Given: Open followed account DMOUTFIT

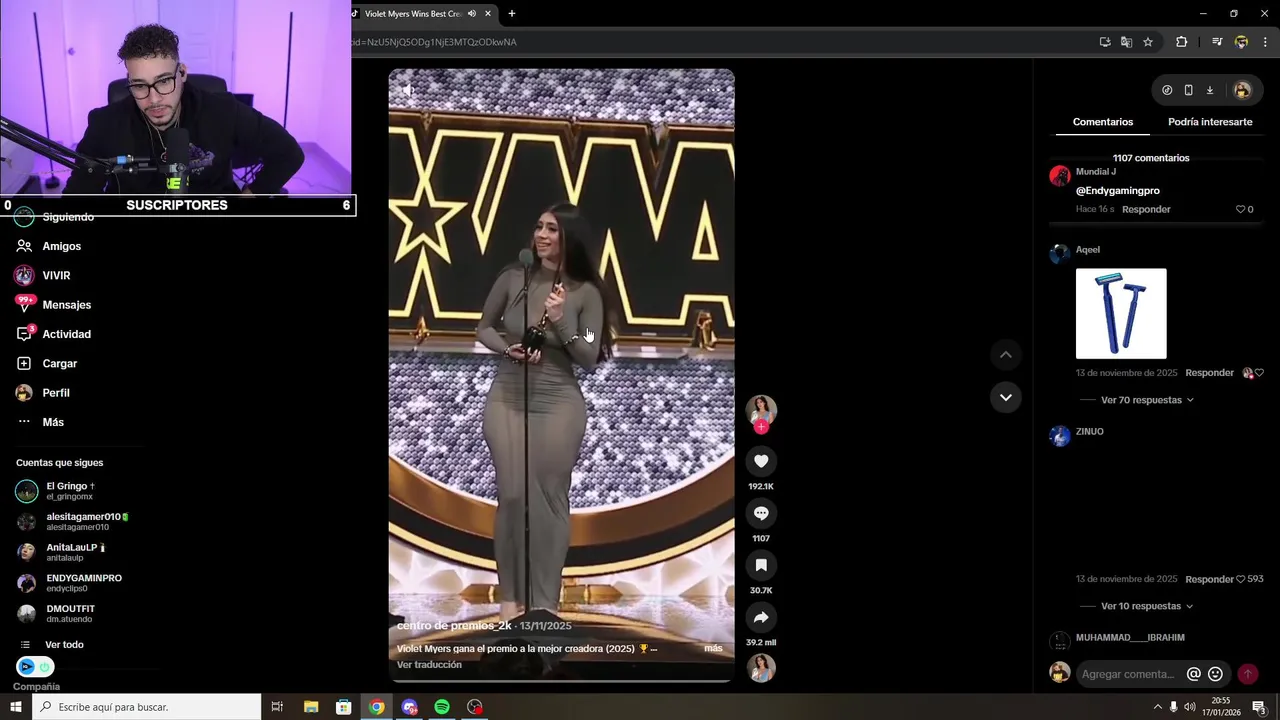Looking at the screenshot, I should point(56,613).
